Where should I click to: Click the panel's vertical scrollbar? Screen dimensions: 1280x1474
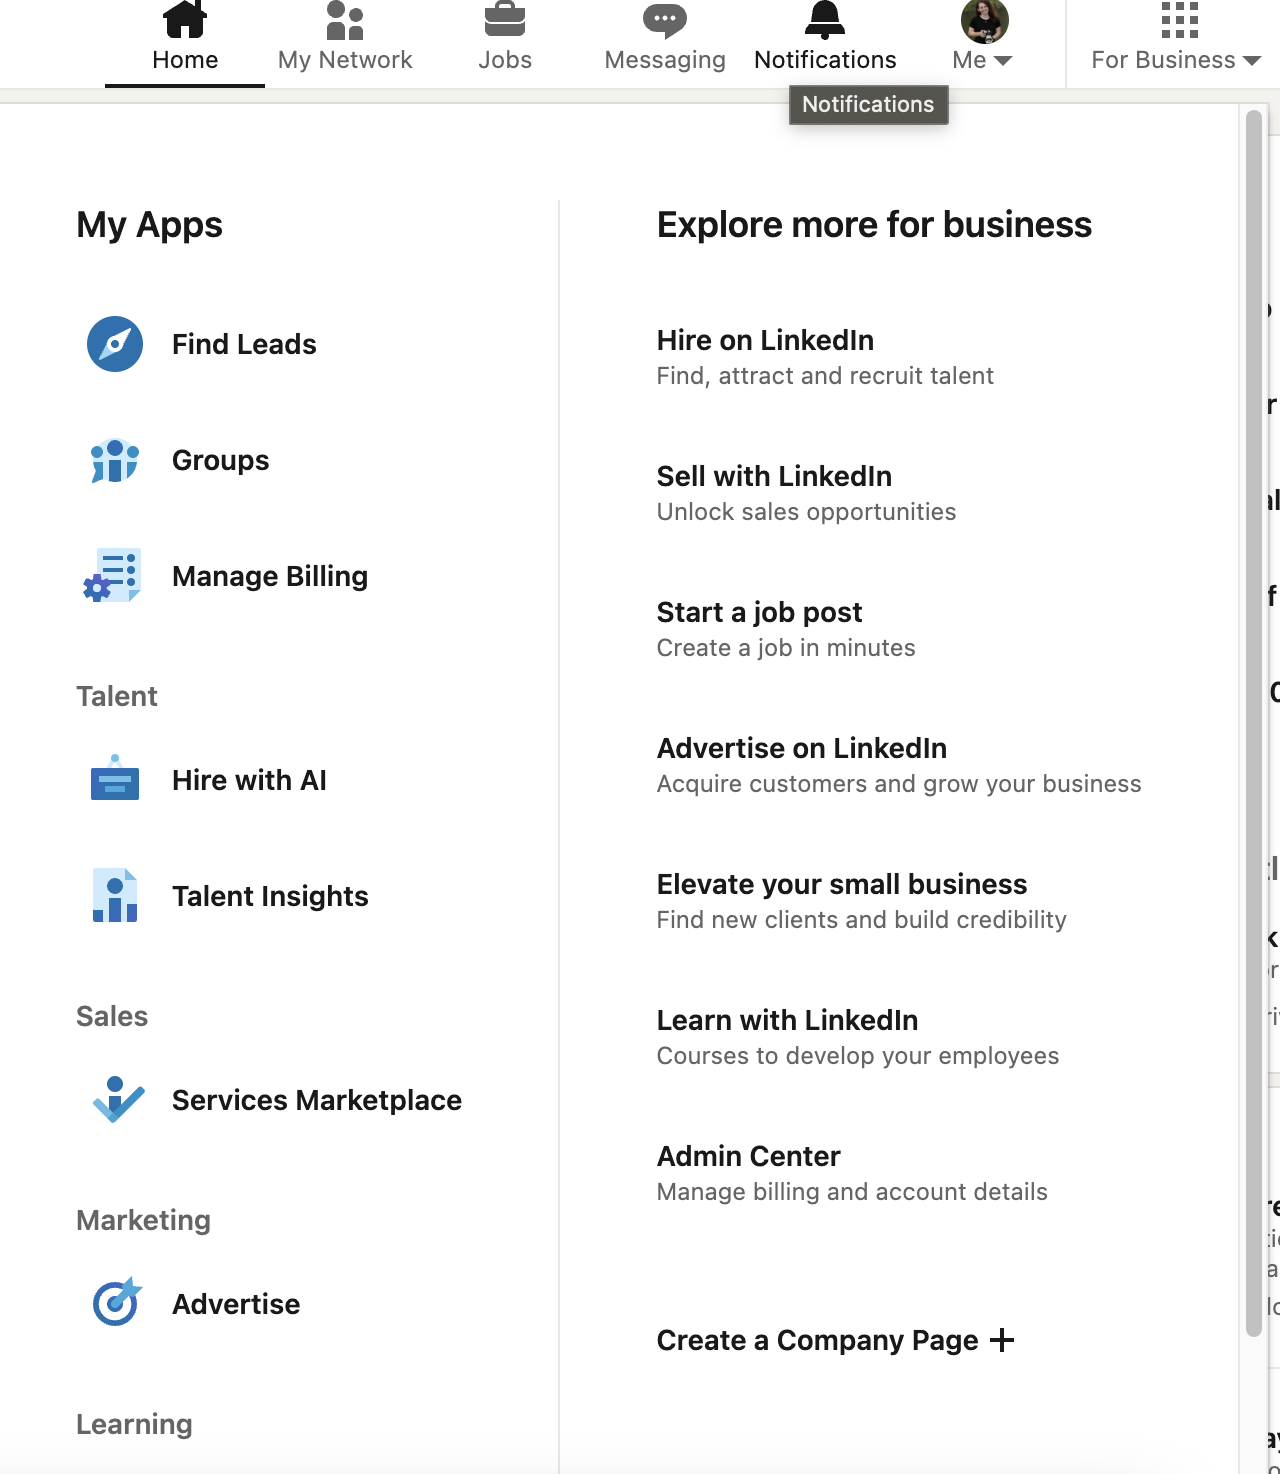[x=1254, y=722]
